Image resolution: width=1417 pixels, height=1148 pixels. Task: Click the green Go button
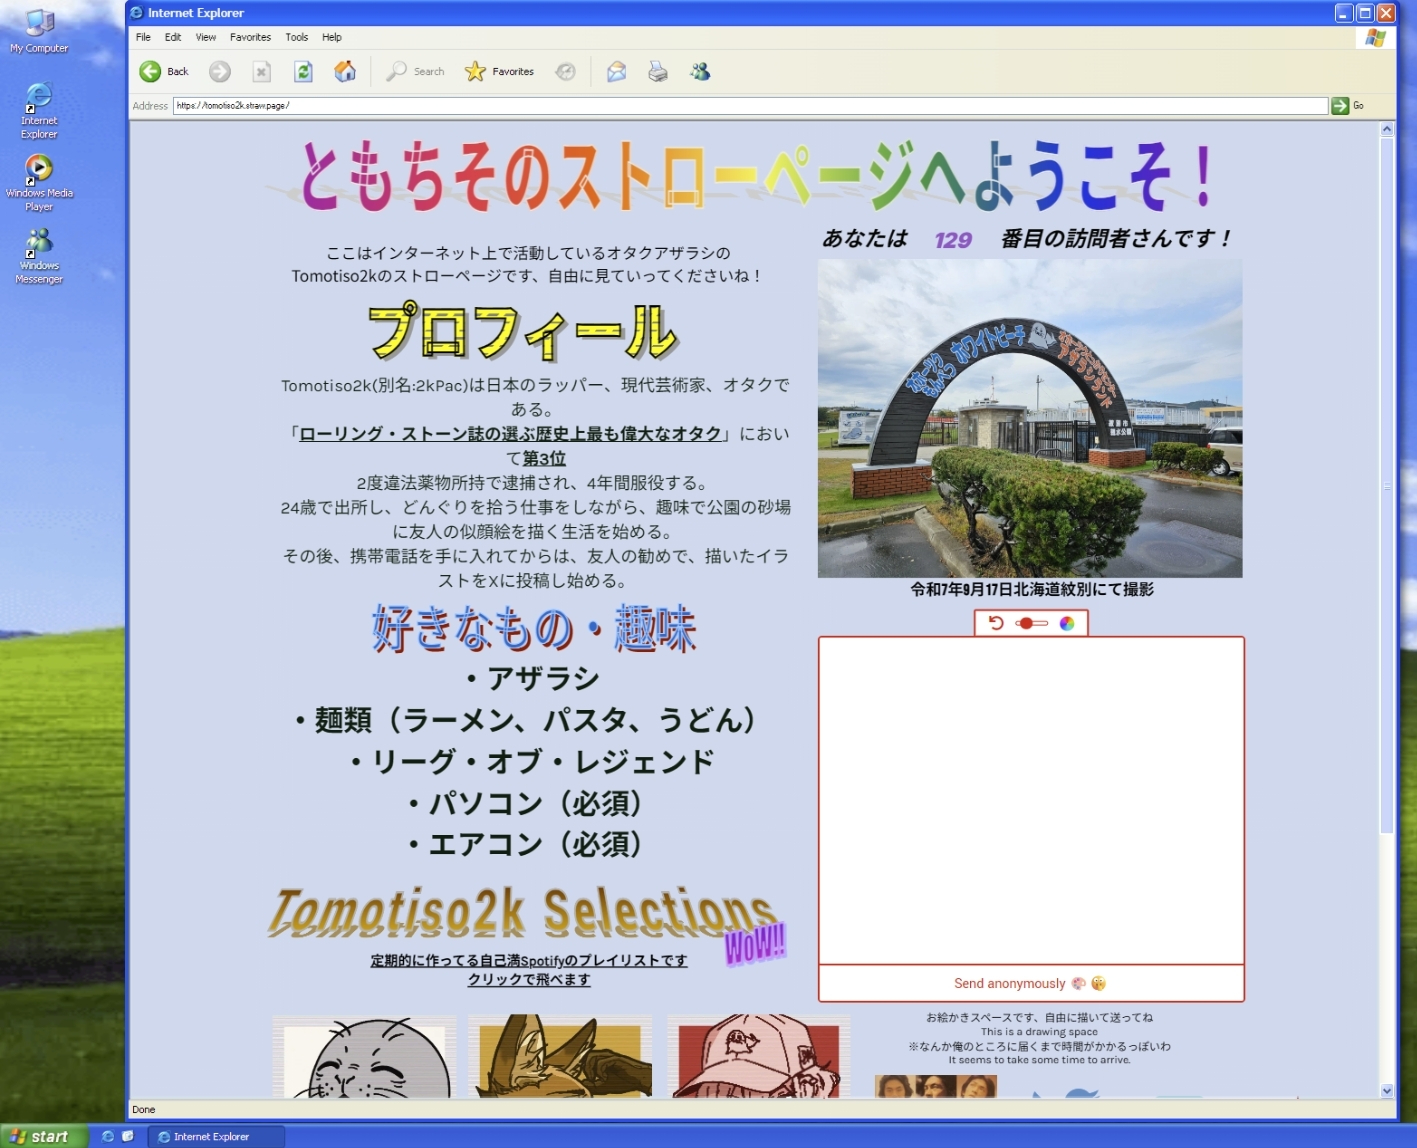[x=1340, y=106]
